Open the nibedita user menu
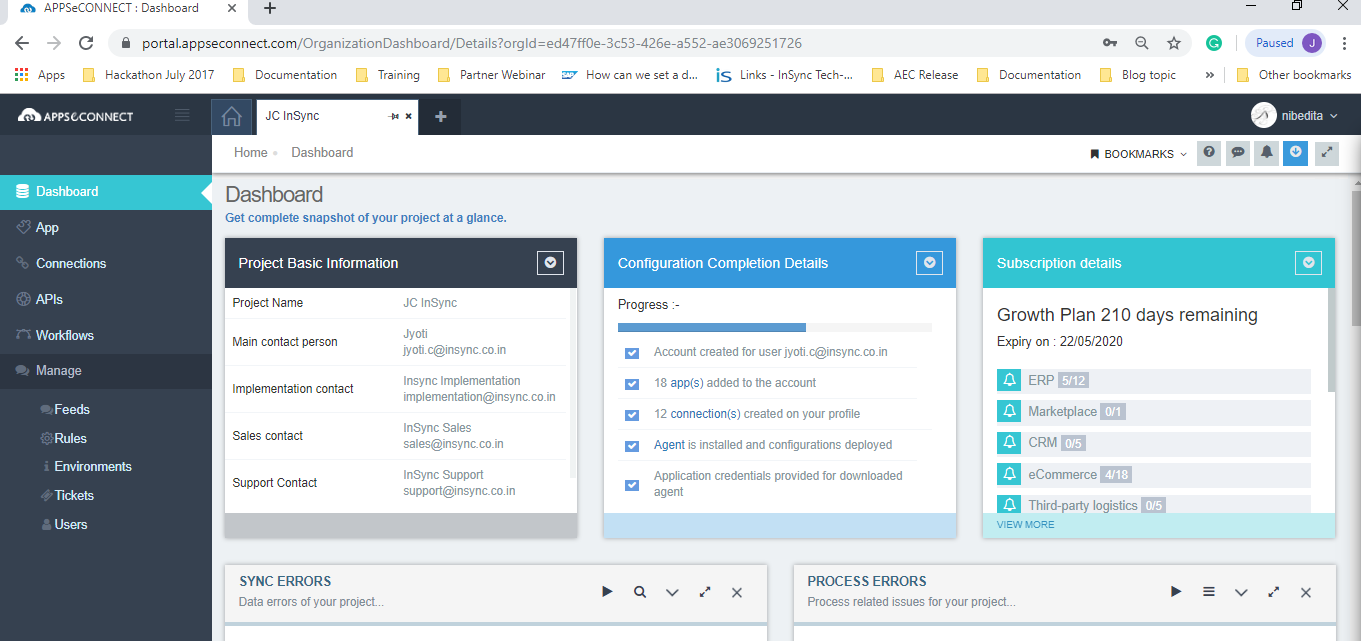 point(1295,116)
